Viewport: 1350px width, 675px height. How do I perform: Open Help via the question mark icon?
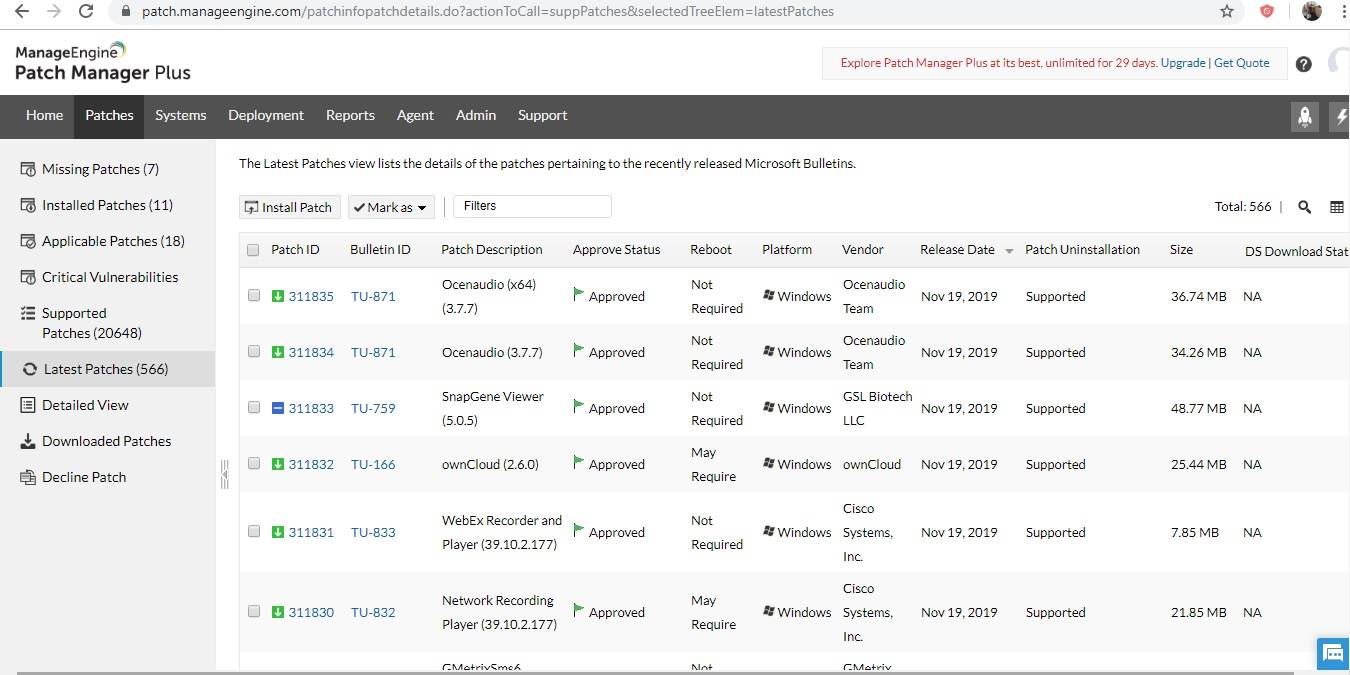[x=1303, y=63]
